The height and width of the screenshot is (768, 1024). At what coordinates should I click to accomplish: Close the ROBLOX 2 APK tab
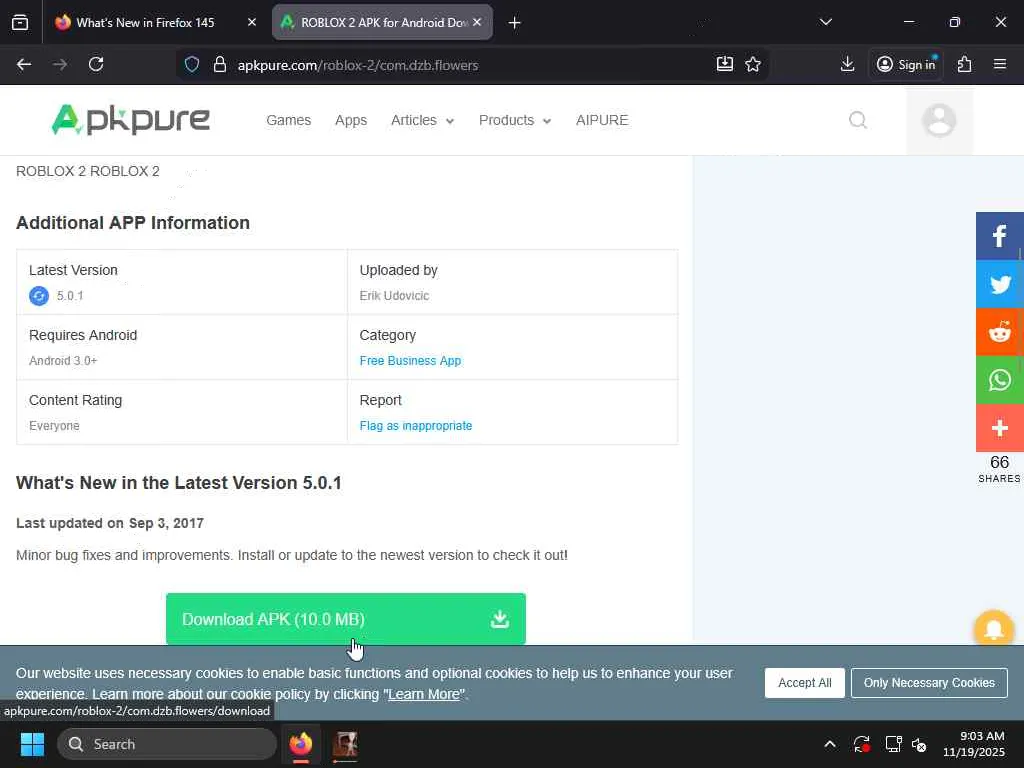(477, 23)
